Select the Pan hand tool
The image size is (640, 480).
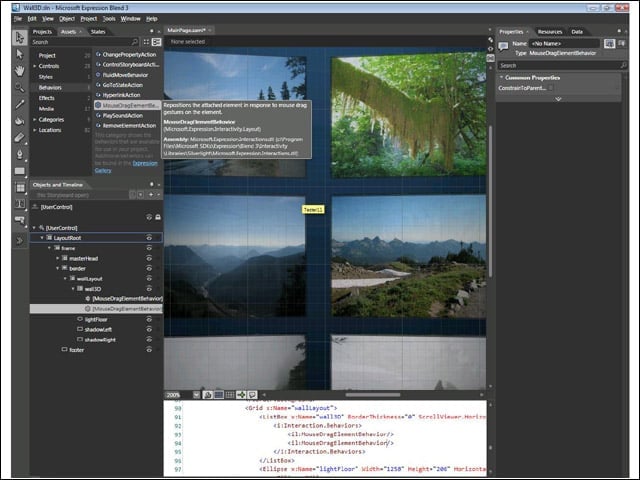click(19, 71)
